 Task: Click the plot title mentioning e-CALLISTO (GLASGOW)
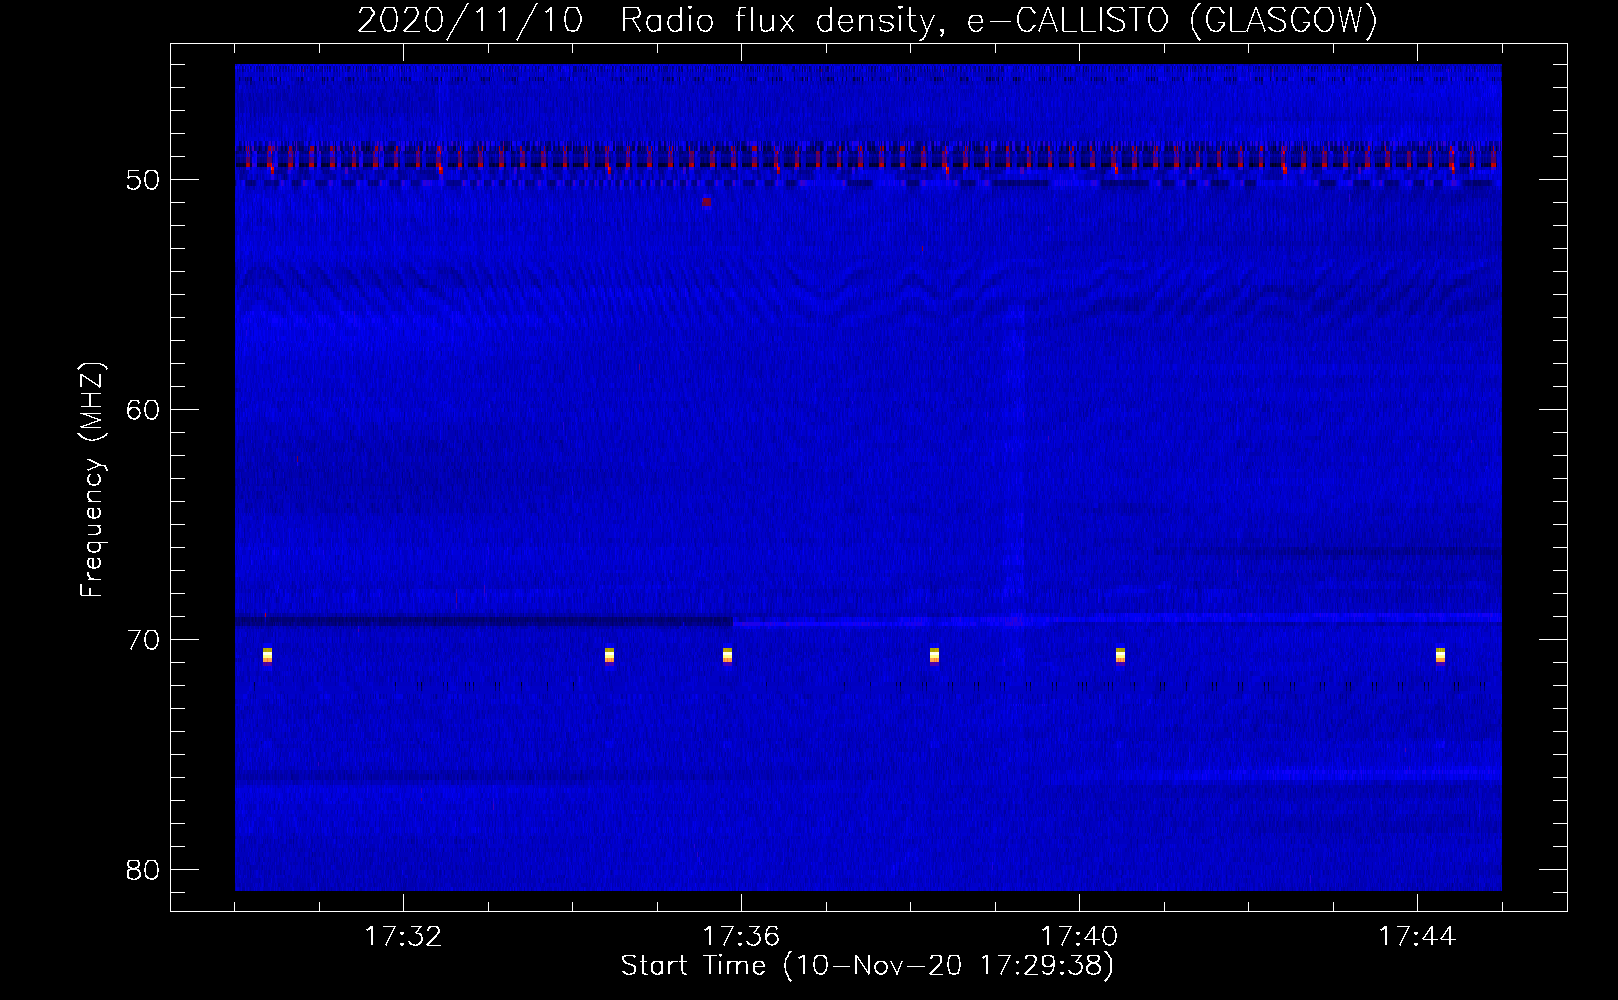click(867, 20)
